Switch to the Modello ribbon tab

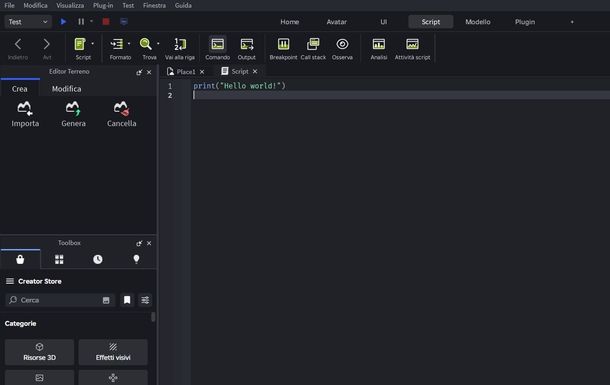pos(478,22)
